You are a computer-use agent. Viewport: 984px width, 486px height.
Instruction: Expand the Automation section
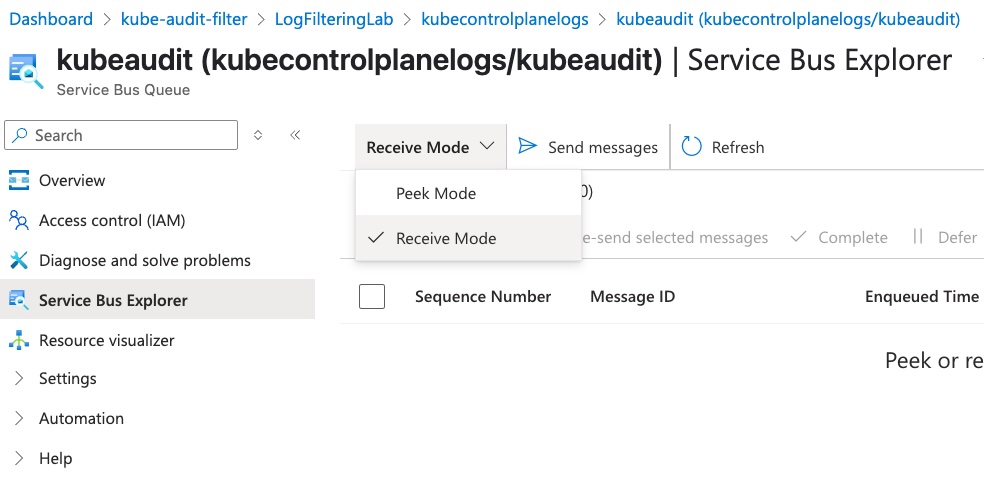[81, 418]
